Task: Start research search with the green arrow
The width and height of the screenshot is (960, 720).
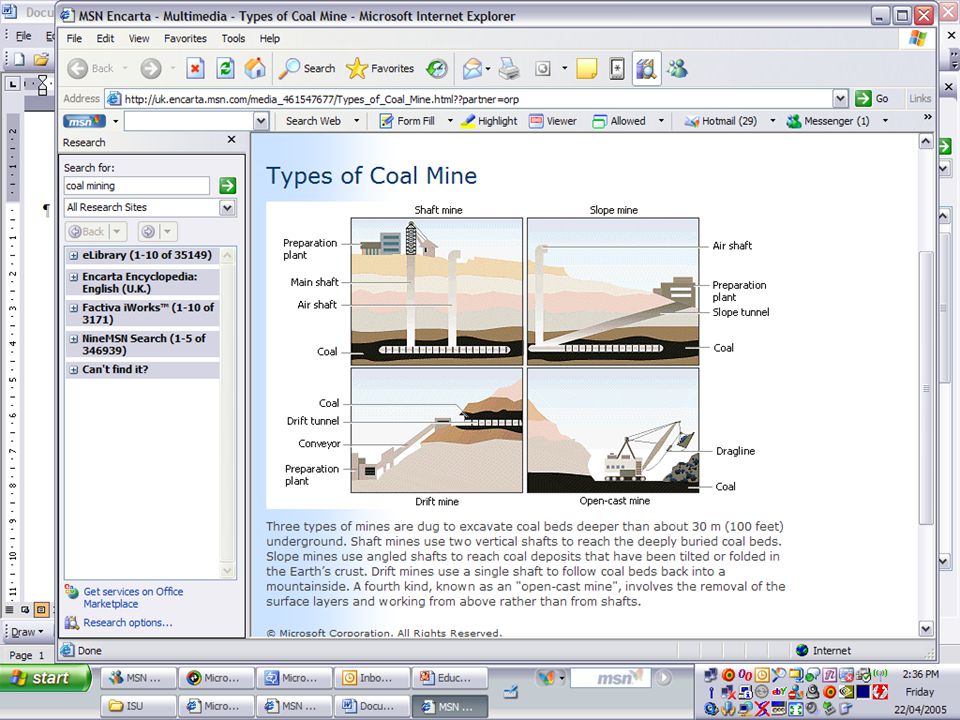Action: tap(228, 186)
